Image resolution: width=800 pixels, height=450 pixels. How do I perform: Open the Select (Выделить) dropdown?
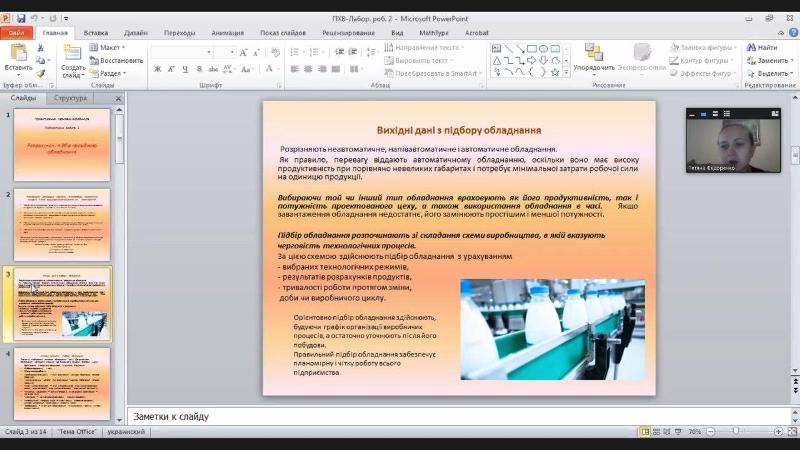(x=770, y=73)
